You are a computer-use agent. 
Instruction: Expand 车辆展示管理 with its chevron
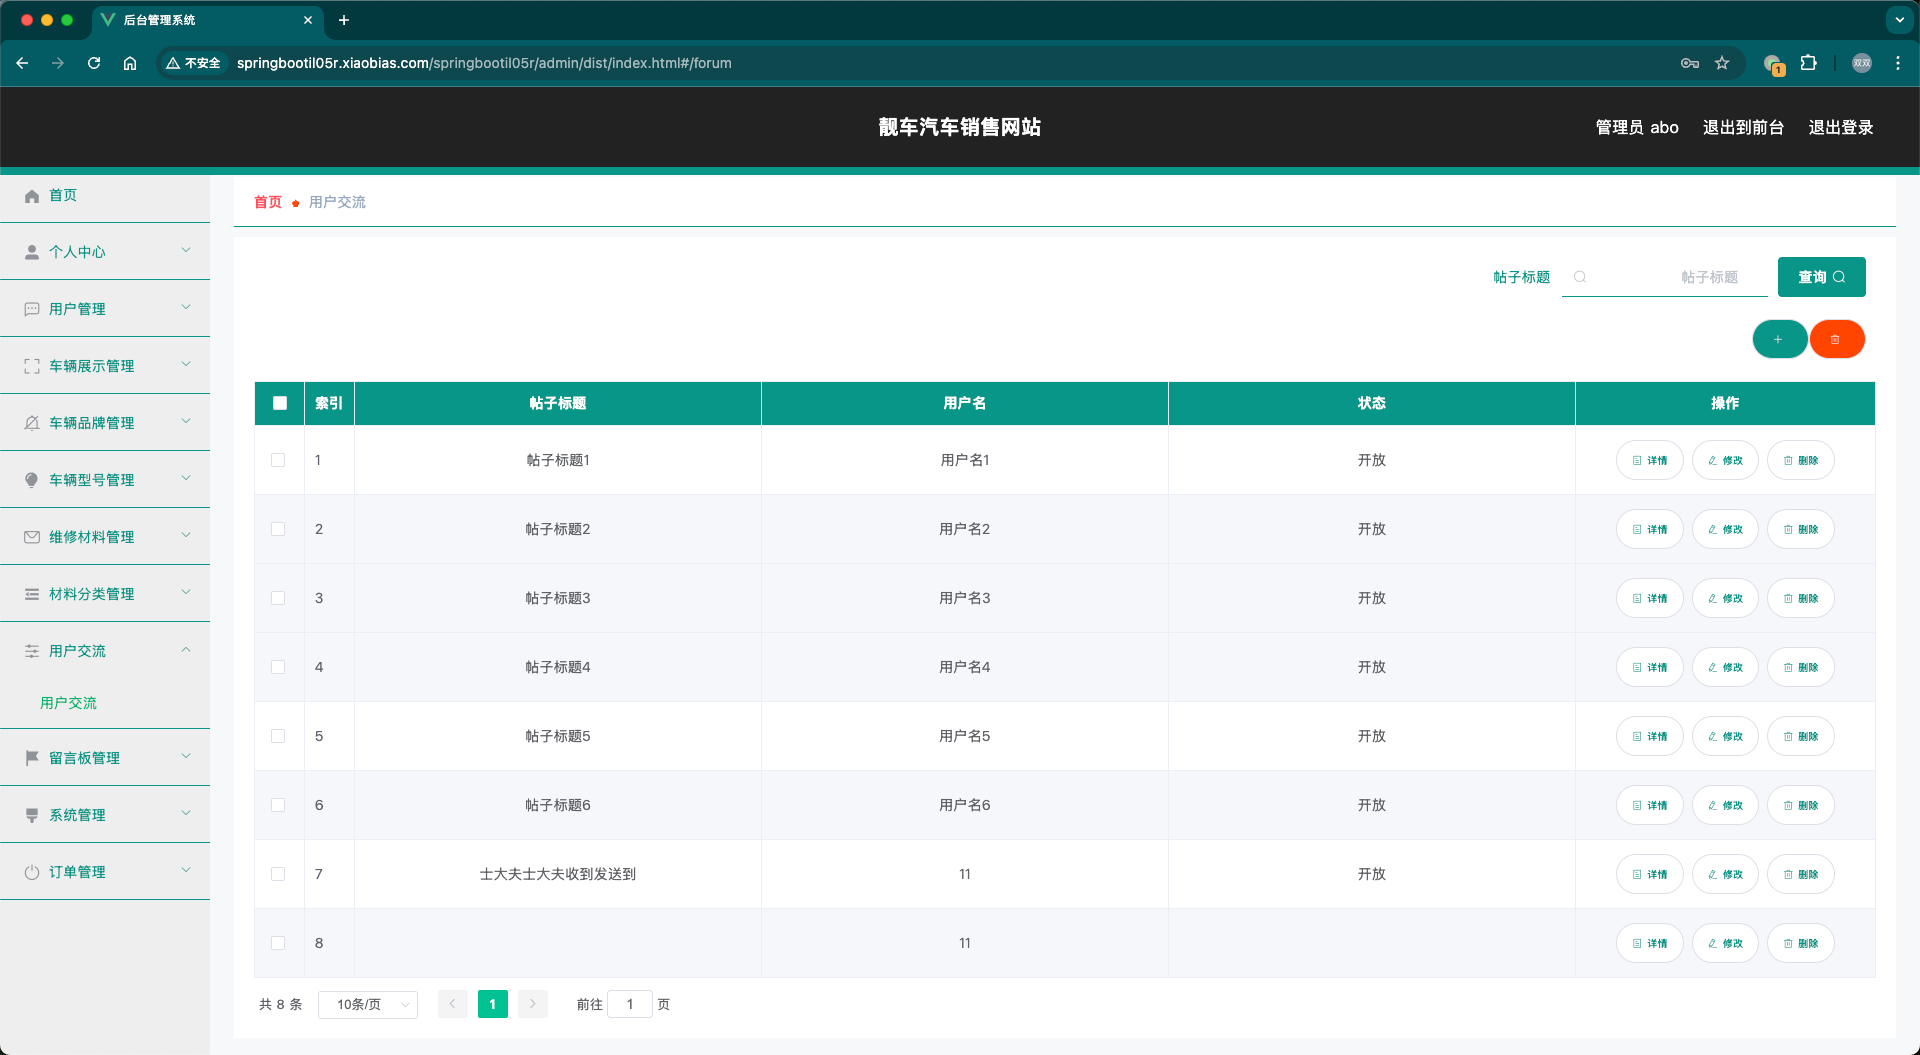(186, 364)
